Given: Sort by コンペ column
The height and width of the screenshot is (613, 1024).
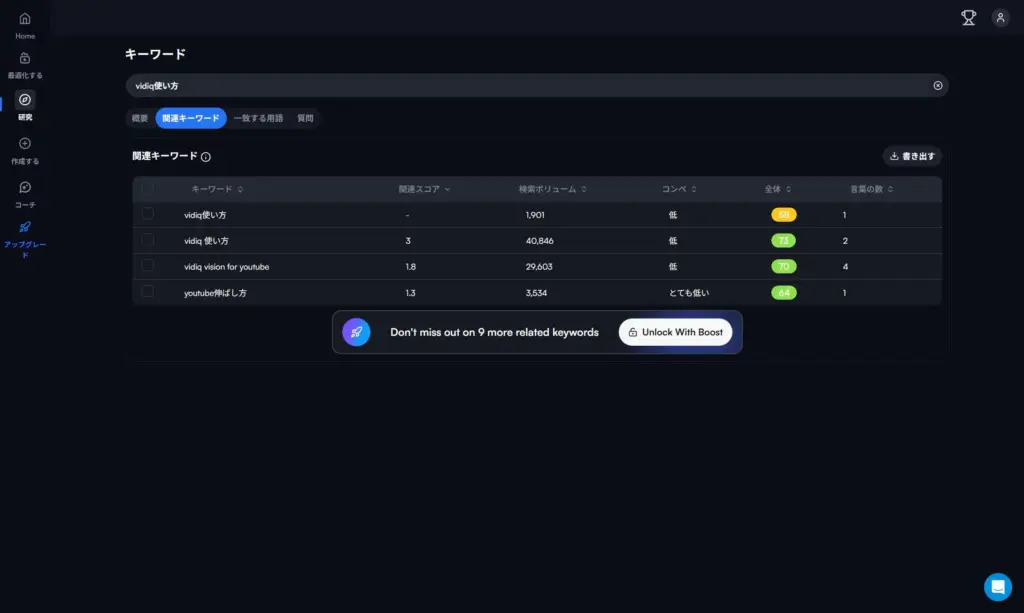Looking at the screenshot, I should [679, 189].
